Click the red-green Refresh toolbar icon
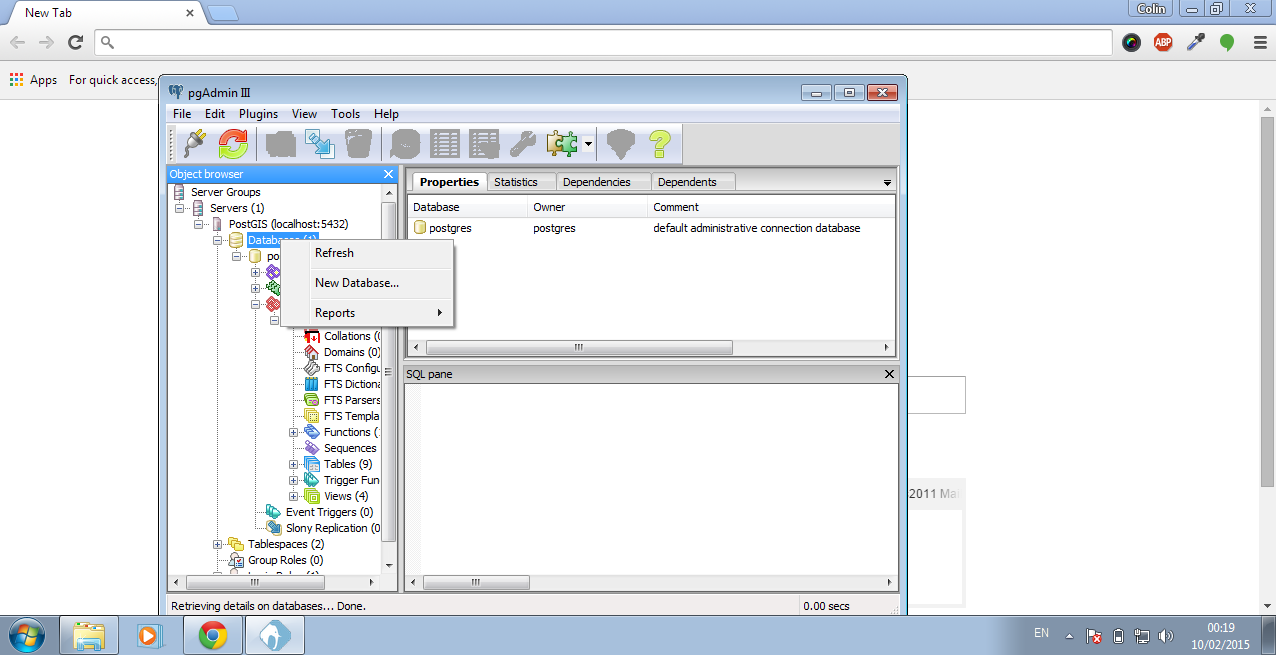The image size is (1276, 655). [233, 144]
